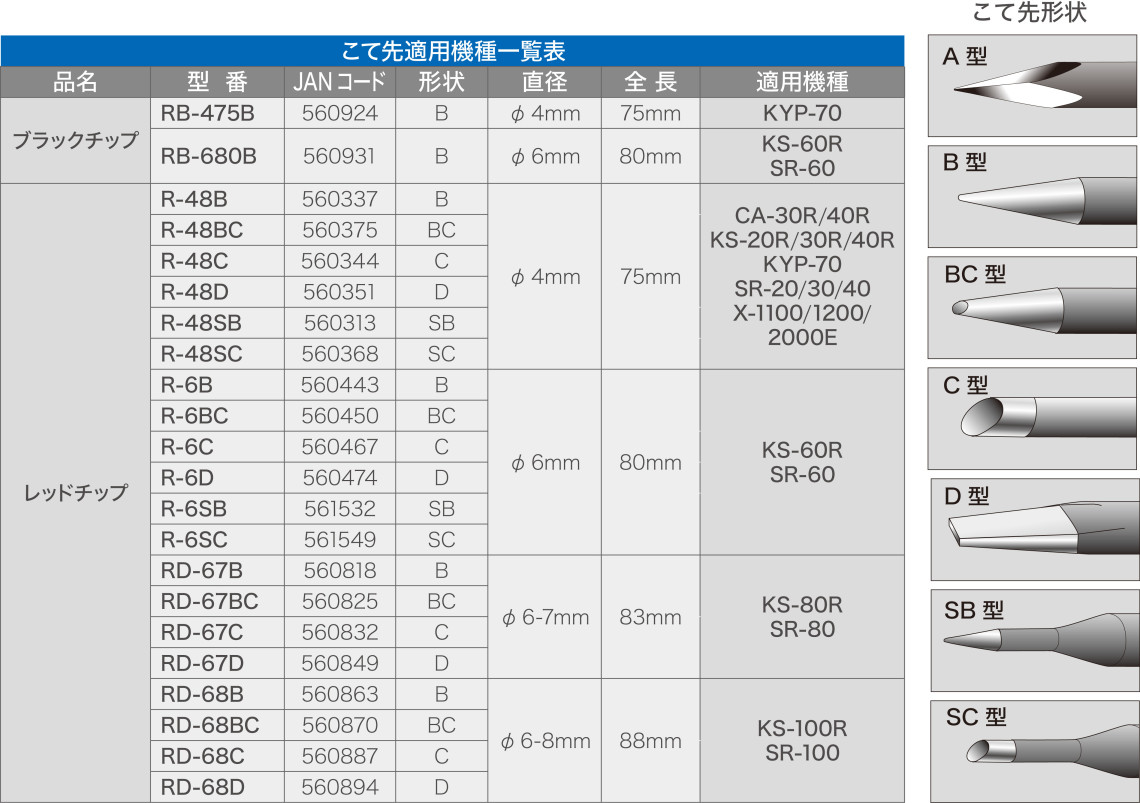The width and height of the screenshot is (1140, 803).
Task: Select the D型 chisel tip picture
Action: click(x=1033, y=530)
